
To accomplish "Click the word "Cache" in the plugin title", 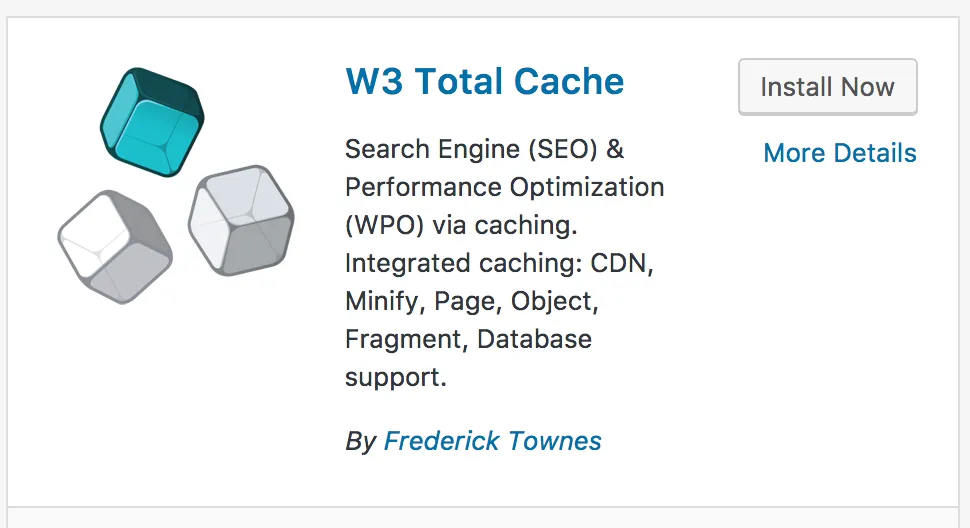I will point(580,82).
